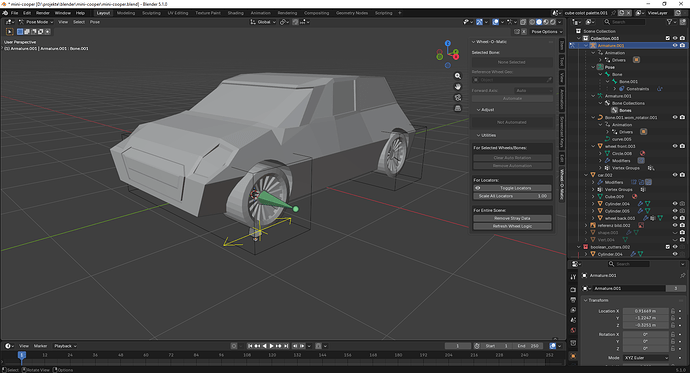Click the outliner search field

point(624,22)
